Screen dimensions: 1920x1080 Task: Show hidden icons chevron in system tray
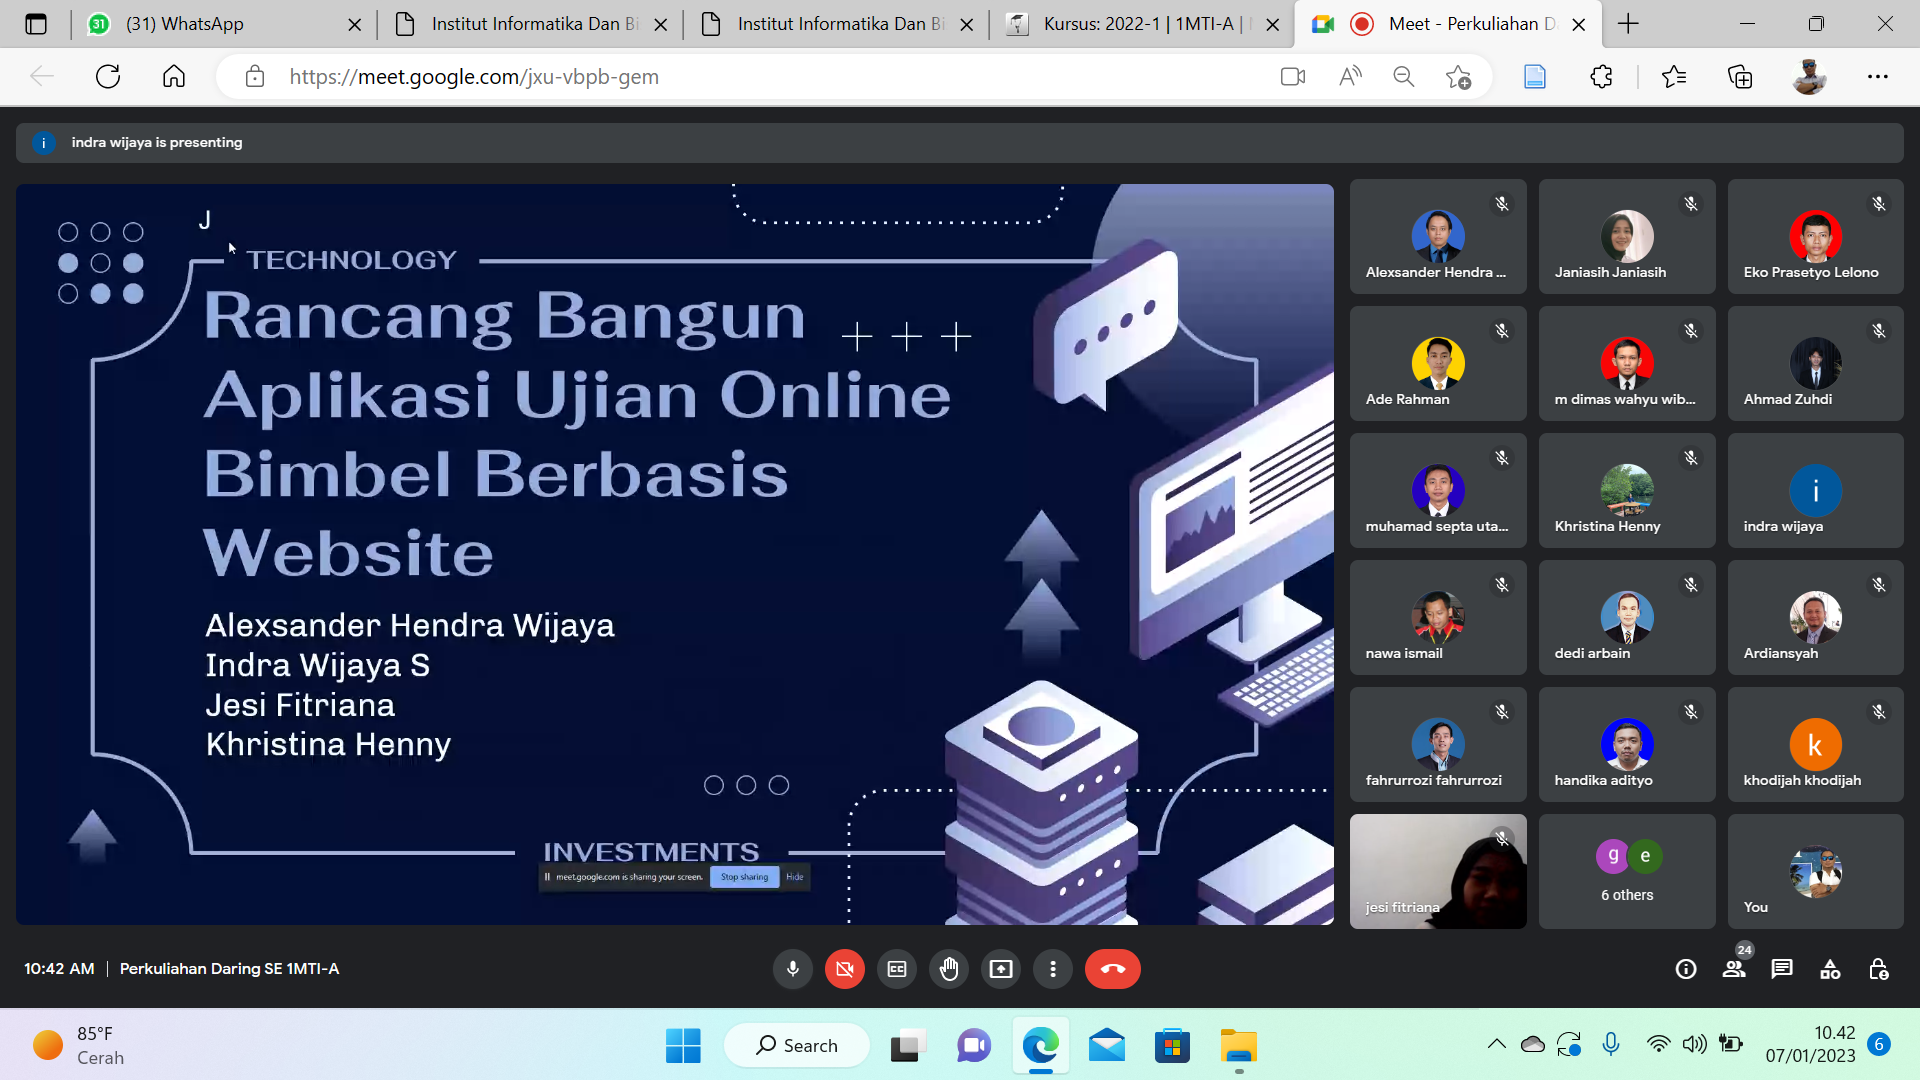click(1496, 1045)
